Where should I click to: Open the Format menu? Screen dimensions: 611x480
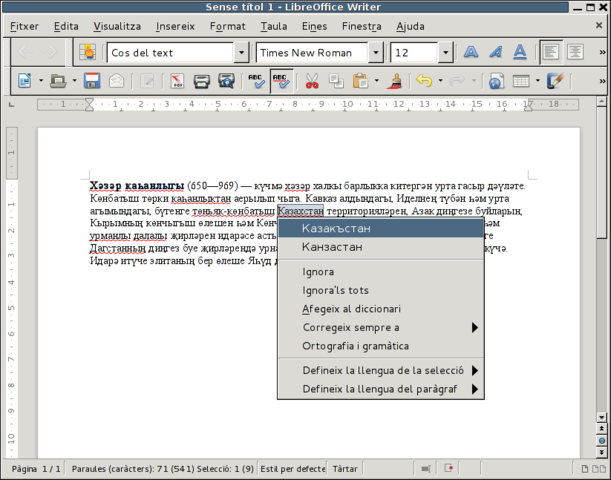click(x=227, y=25)
